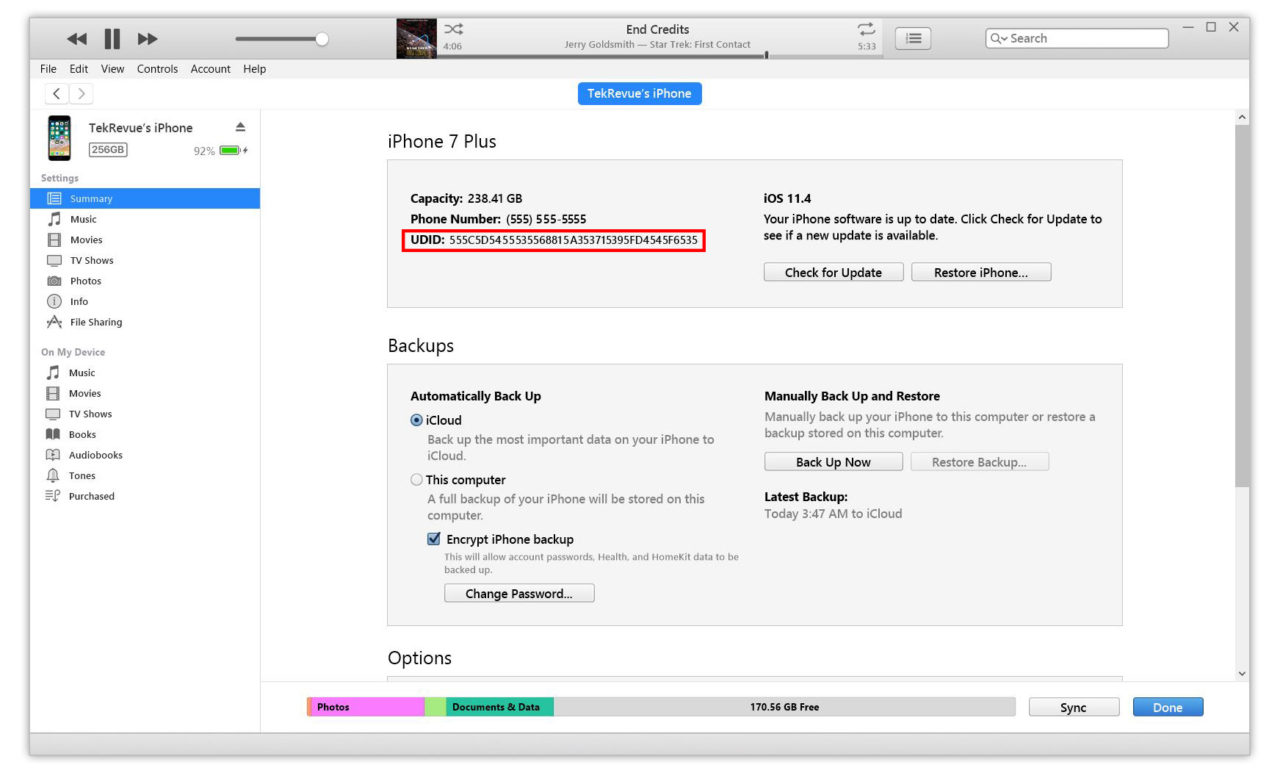The width and height of the screenshot is (1280, 773).
Task: Go forward with the right chevron
Action: tap(81, 93)
